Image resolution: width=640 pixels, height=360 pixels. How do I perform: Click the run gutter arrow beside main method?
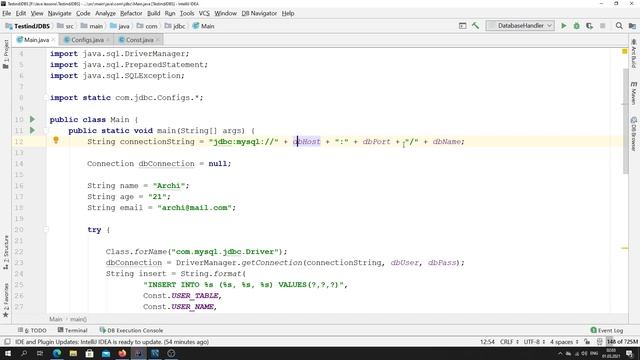pyautogui.click(x=32, y=131)
